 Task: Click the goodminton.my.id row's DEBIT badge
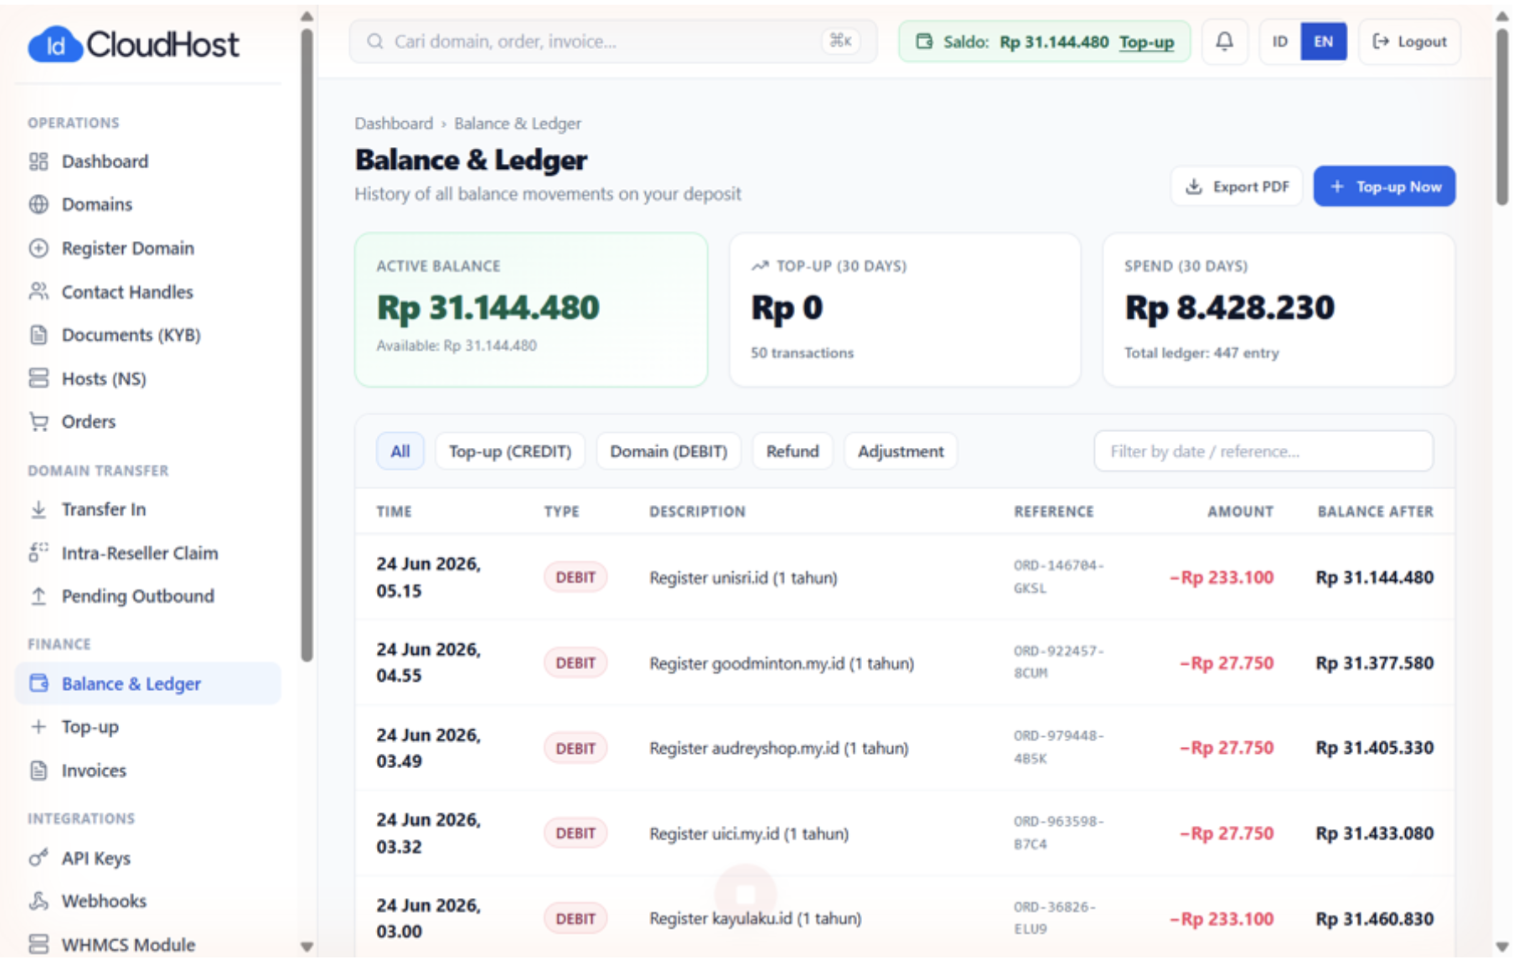point(575,664)
